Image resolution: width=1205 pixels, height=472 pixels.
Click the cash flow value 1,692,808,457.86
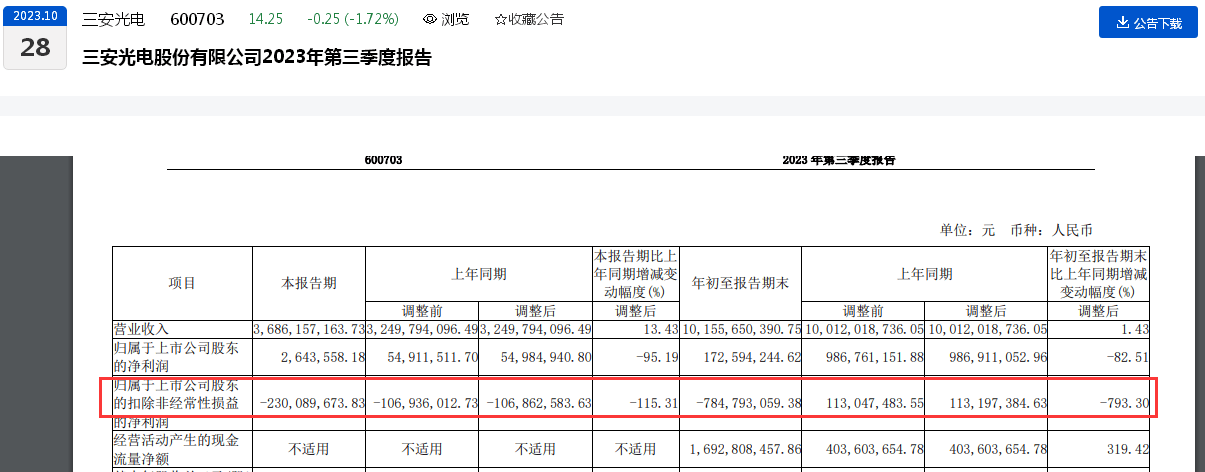(x=741, y=450)
